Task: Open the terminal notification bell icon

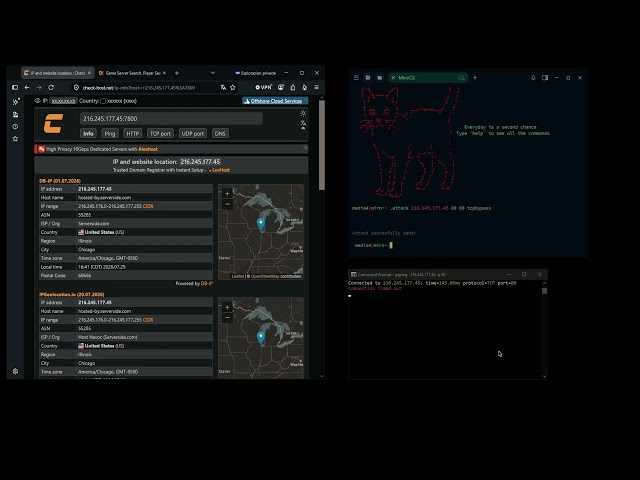Action: pos(533,78)
